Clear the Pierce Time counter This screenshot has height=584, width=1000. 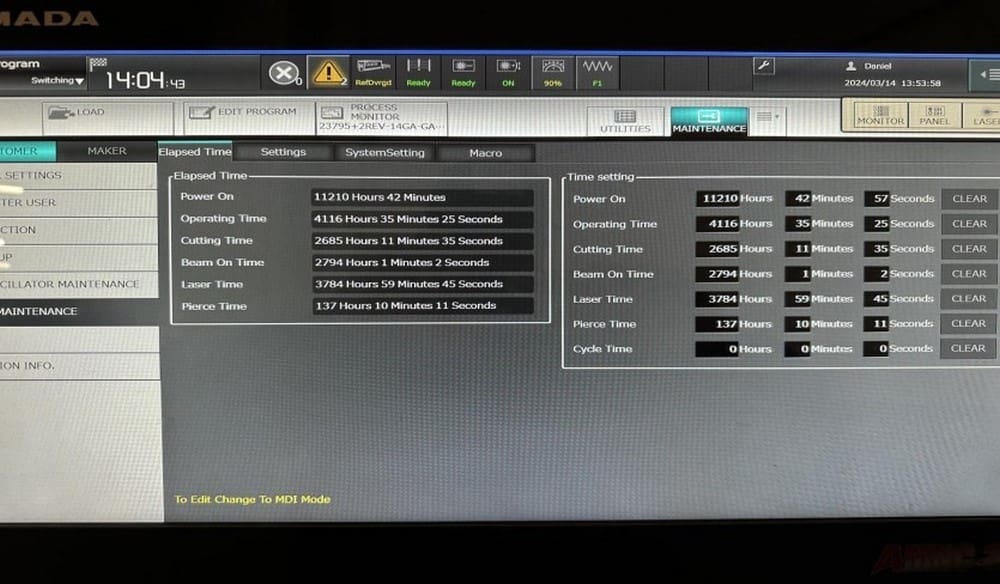(968, 323)
